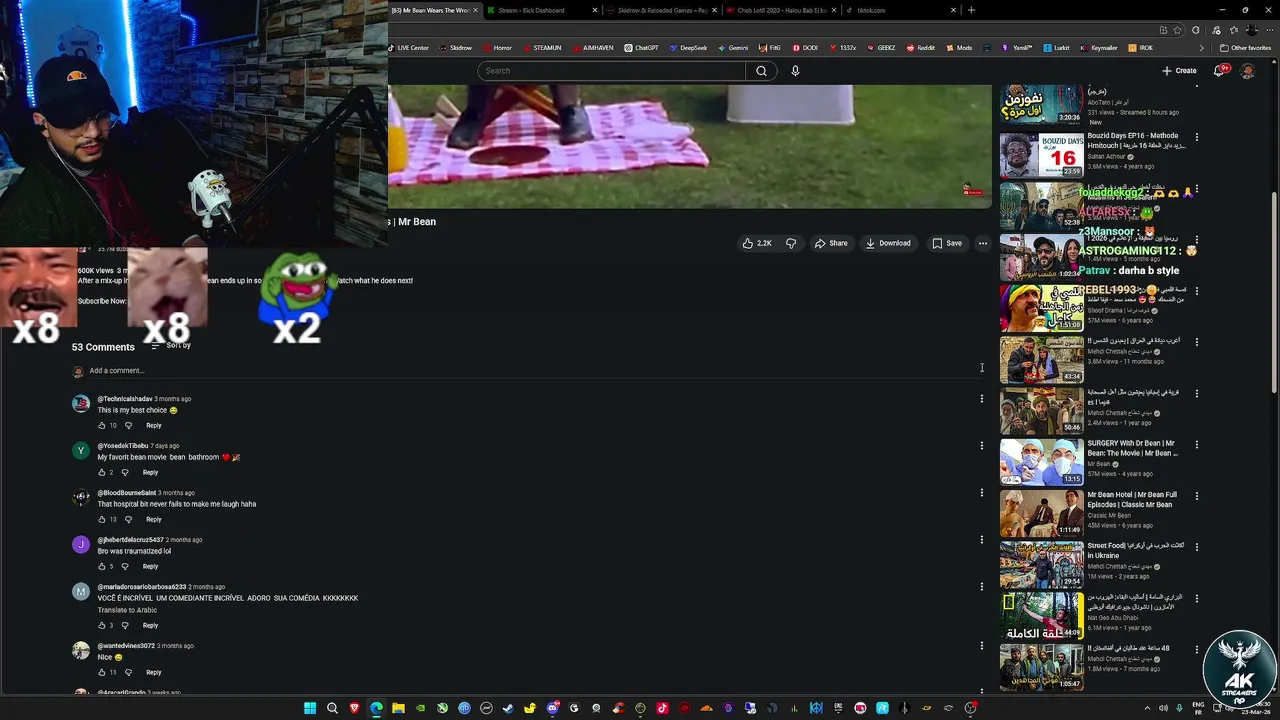This screenshot has height=720, width=1280.
Task: Open a new browser tab
Action: click(971, 10)
